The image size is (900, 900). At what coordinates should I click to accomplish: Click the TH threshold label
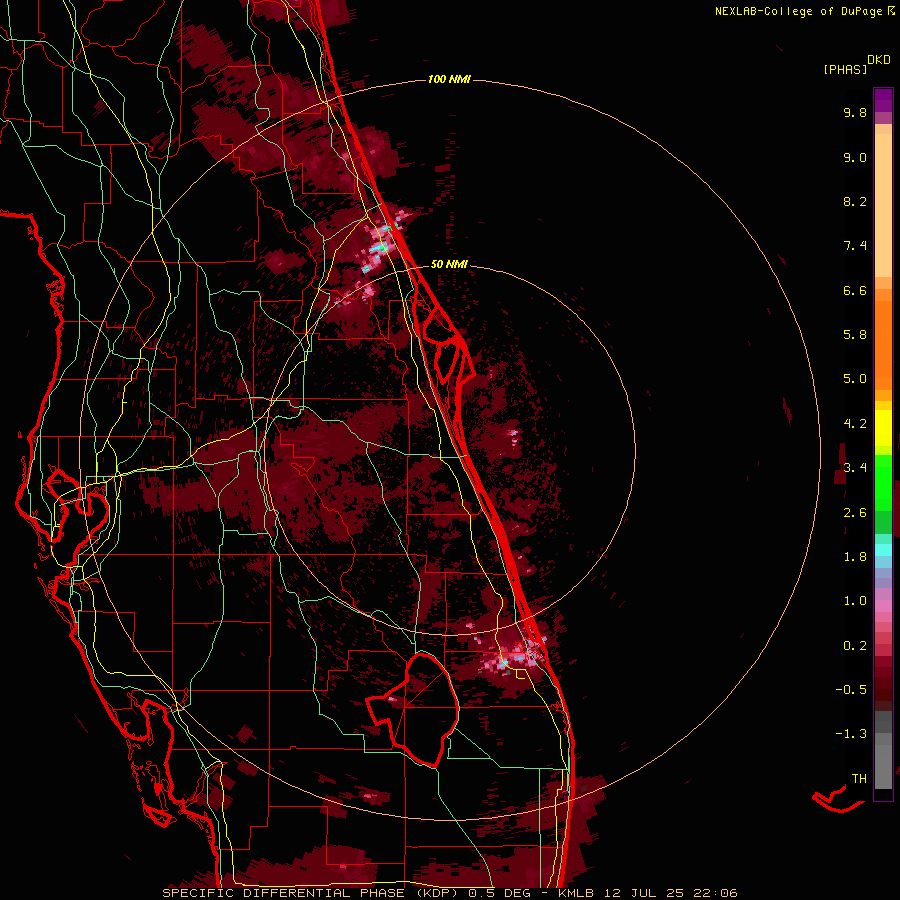point(859,779)
